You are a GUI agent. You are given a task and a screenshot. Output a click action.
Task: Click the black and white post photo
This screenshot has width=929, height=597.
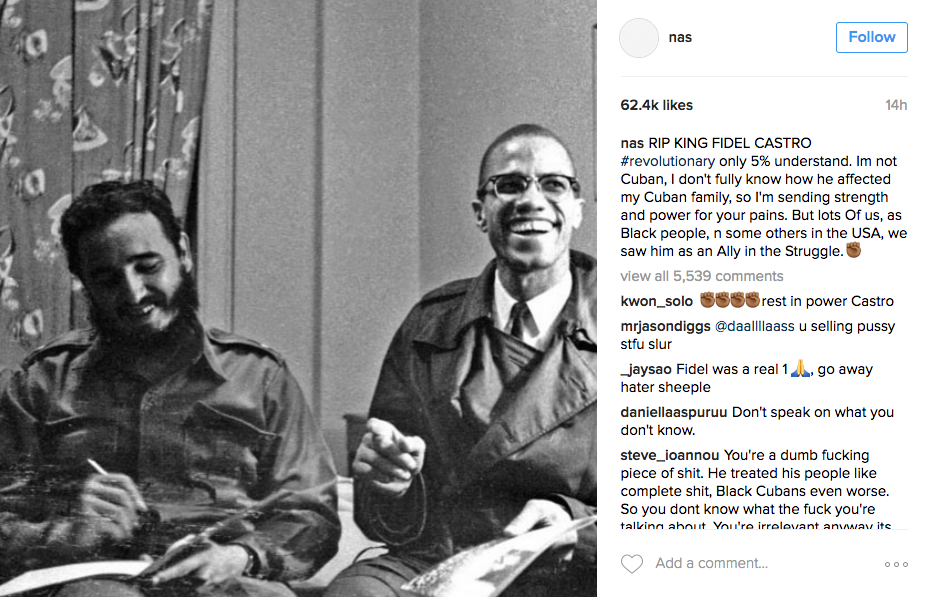(x=298, y=298)
